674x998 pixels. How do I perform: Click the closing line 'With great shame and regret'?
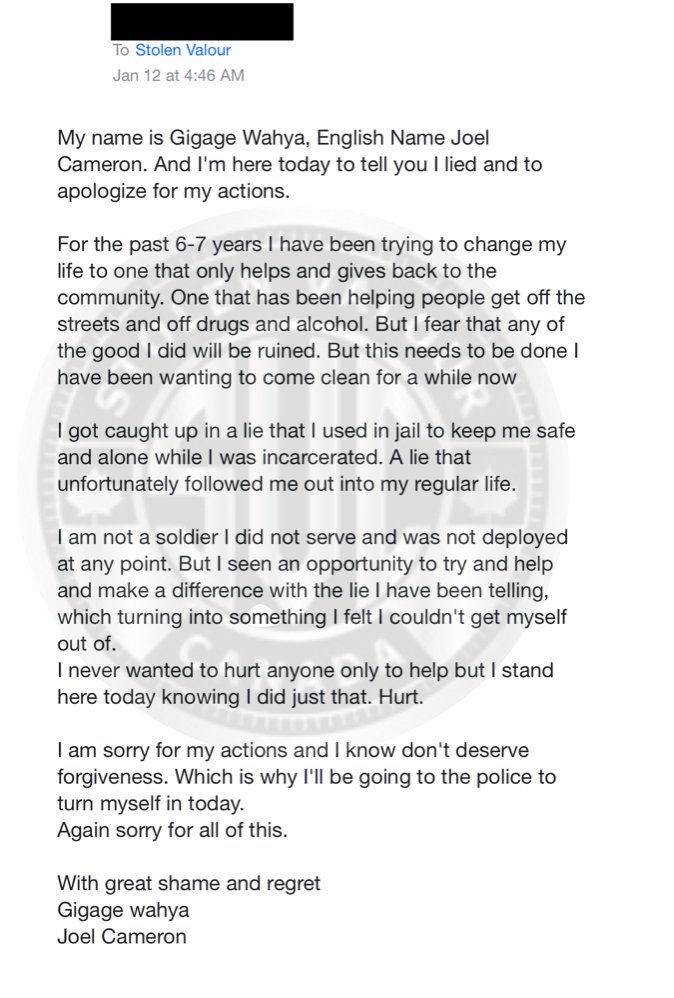tap(188, 884)
